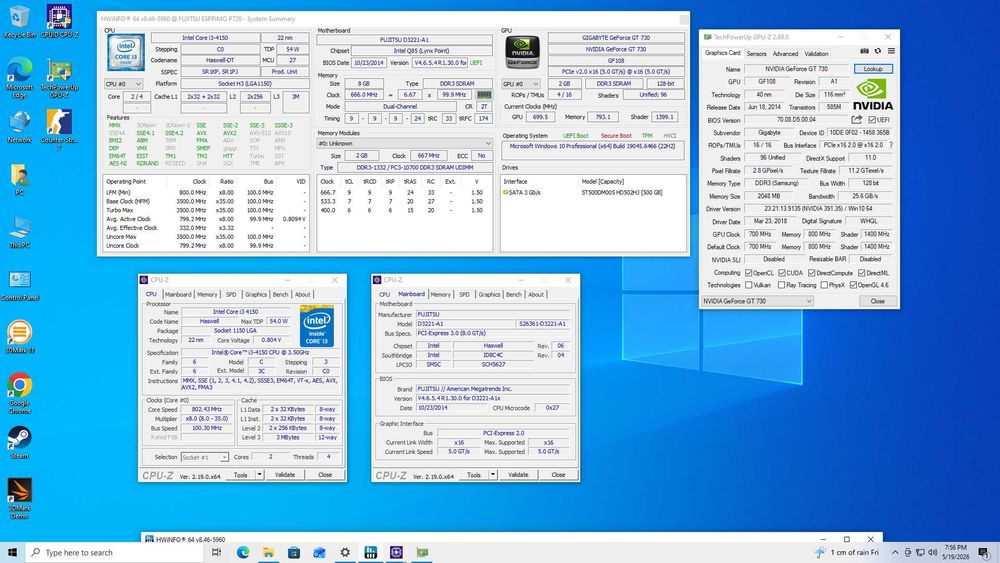Toggle the PhysX checkbox in GPU-Z
The height and width of the screenshot is (563, 1000).
tap(825, 285)
